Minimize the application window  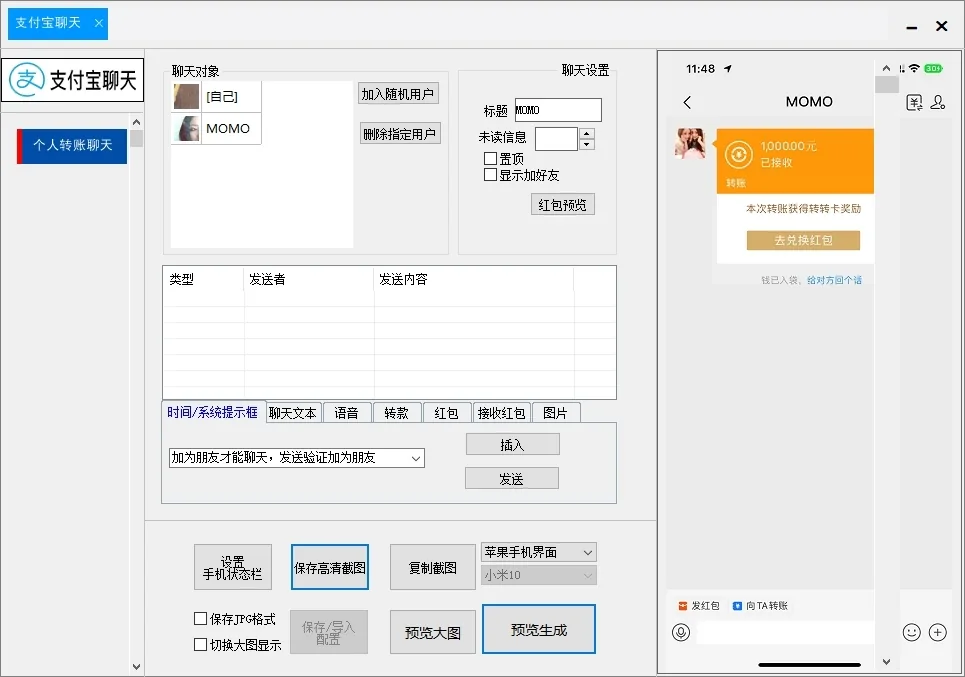pyautogui.click(x=912, y=27)
